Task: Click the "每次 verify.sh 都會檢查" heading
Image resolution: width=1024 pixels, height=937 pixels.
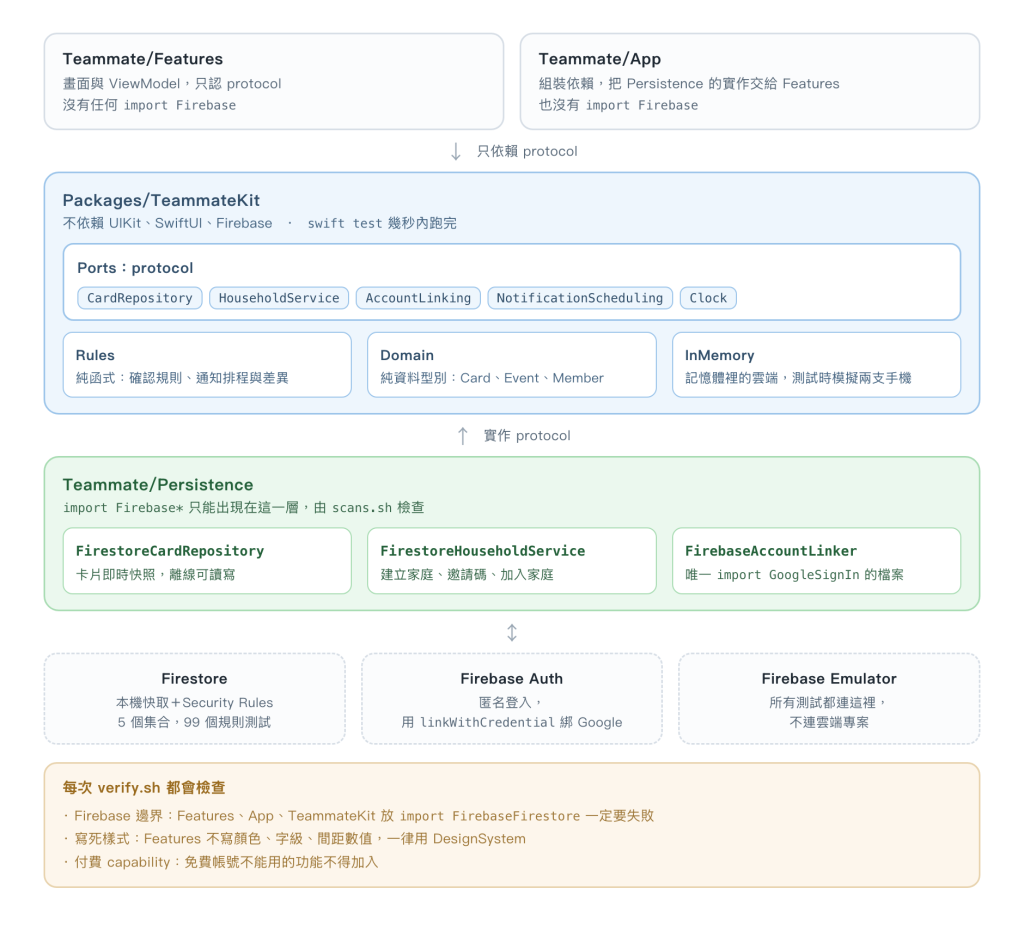Action: (144, 787)
